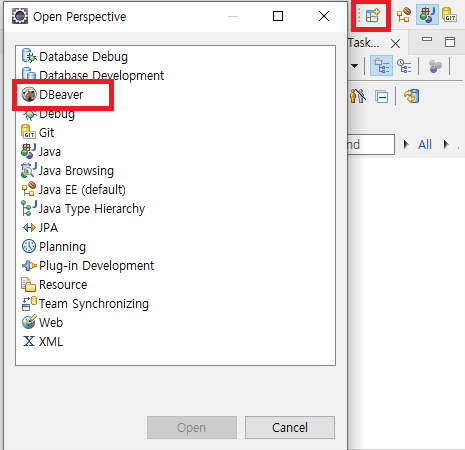Screen dimensions: 465x450
Task: Click the Open Perspective toolbar icon
Action: coord(372,16)
